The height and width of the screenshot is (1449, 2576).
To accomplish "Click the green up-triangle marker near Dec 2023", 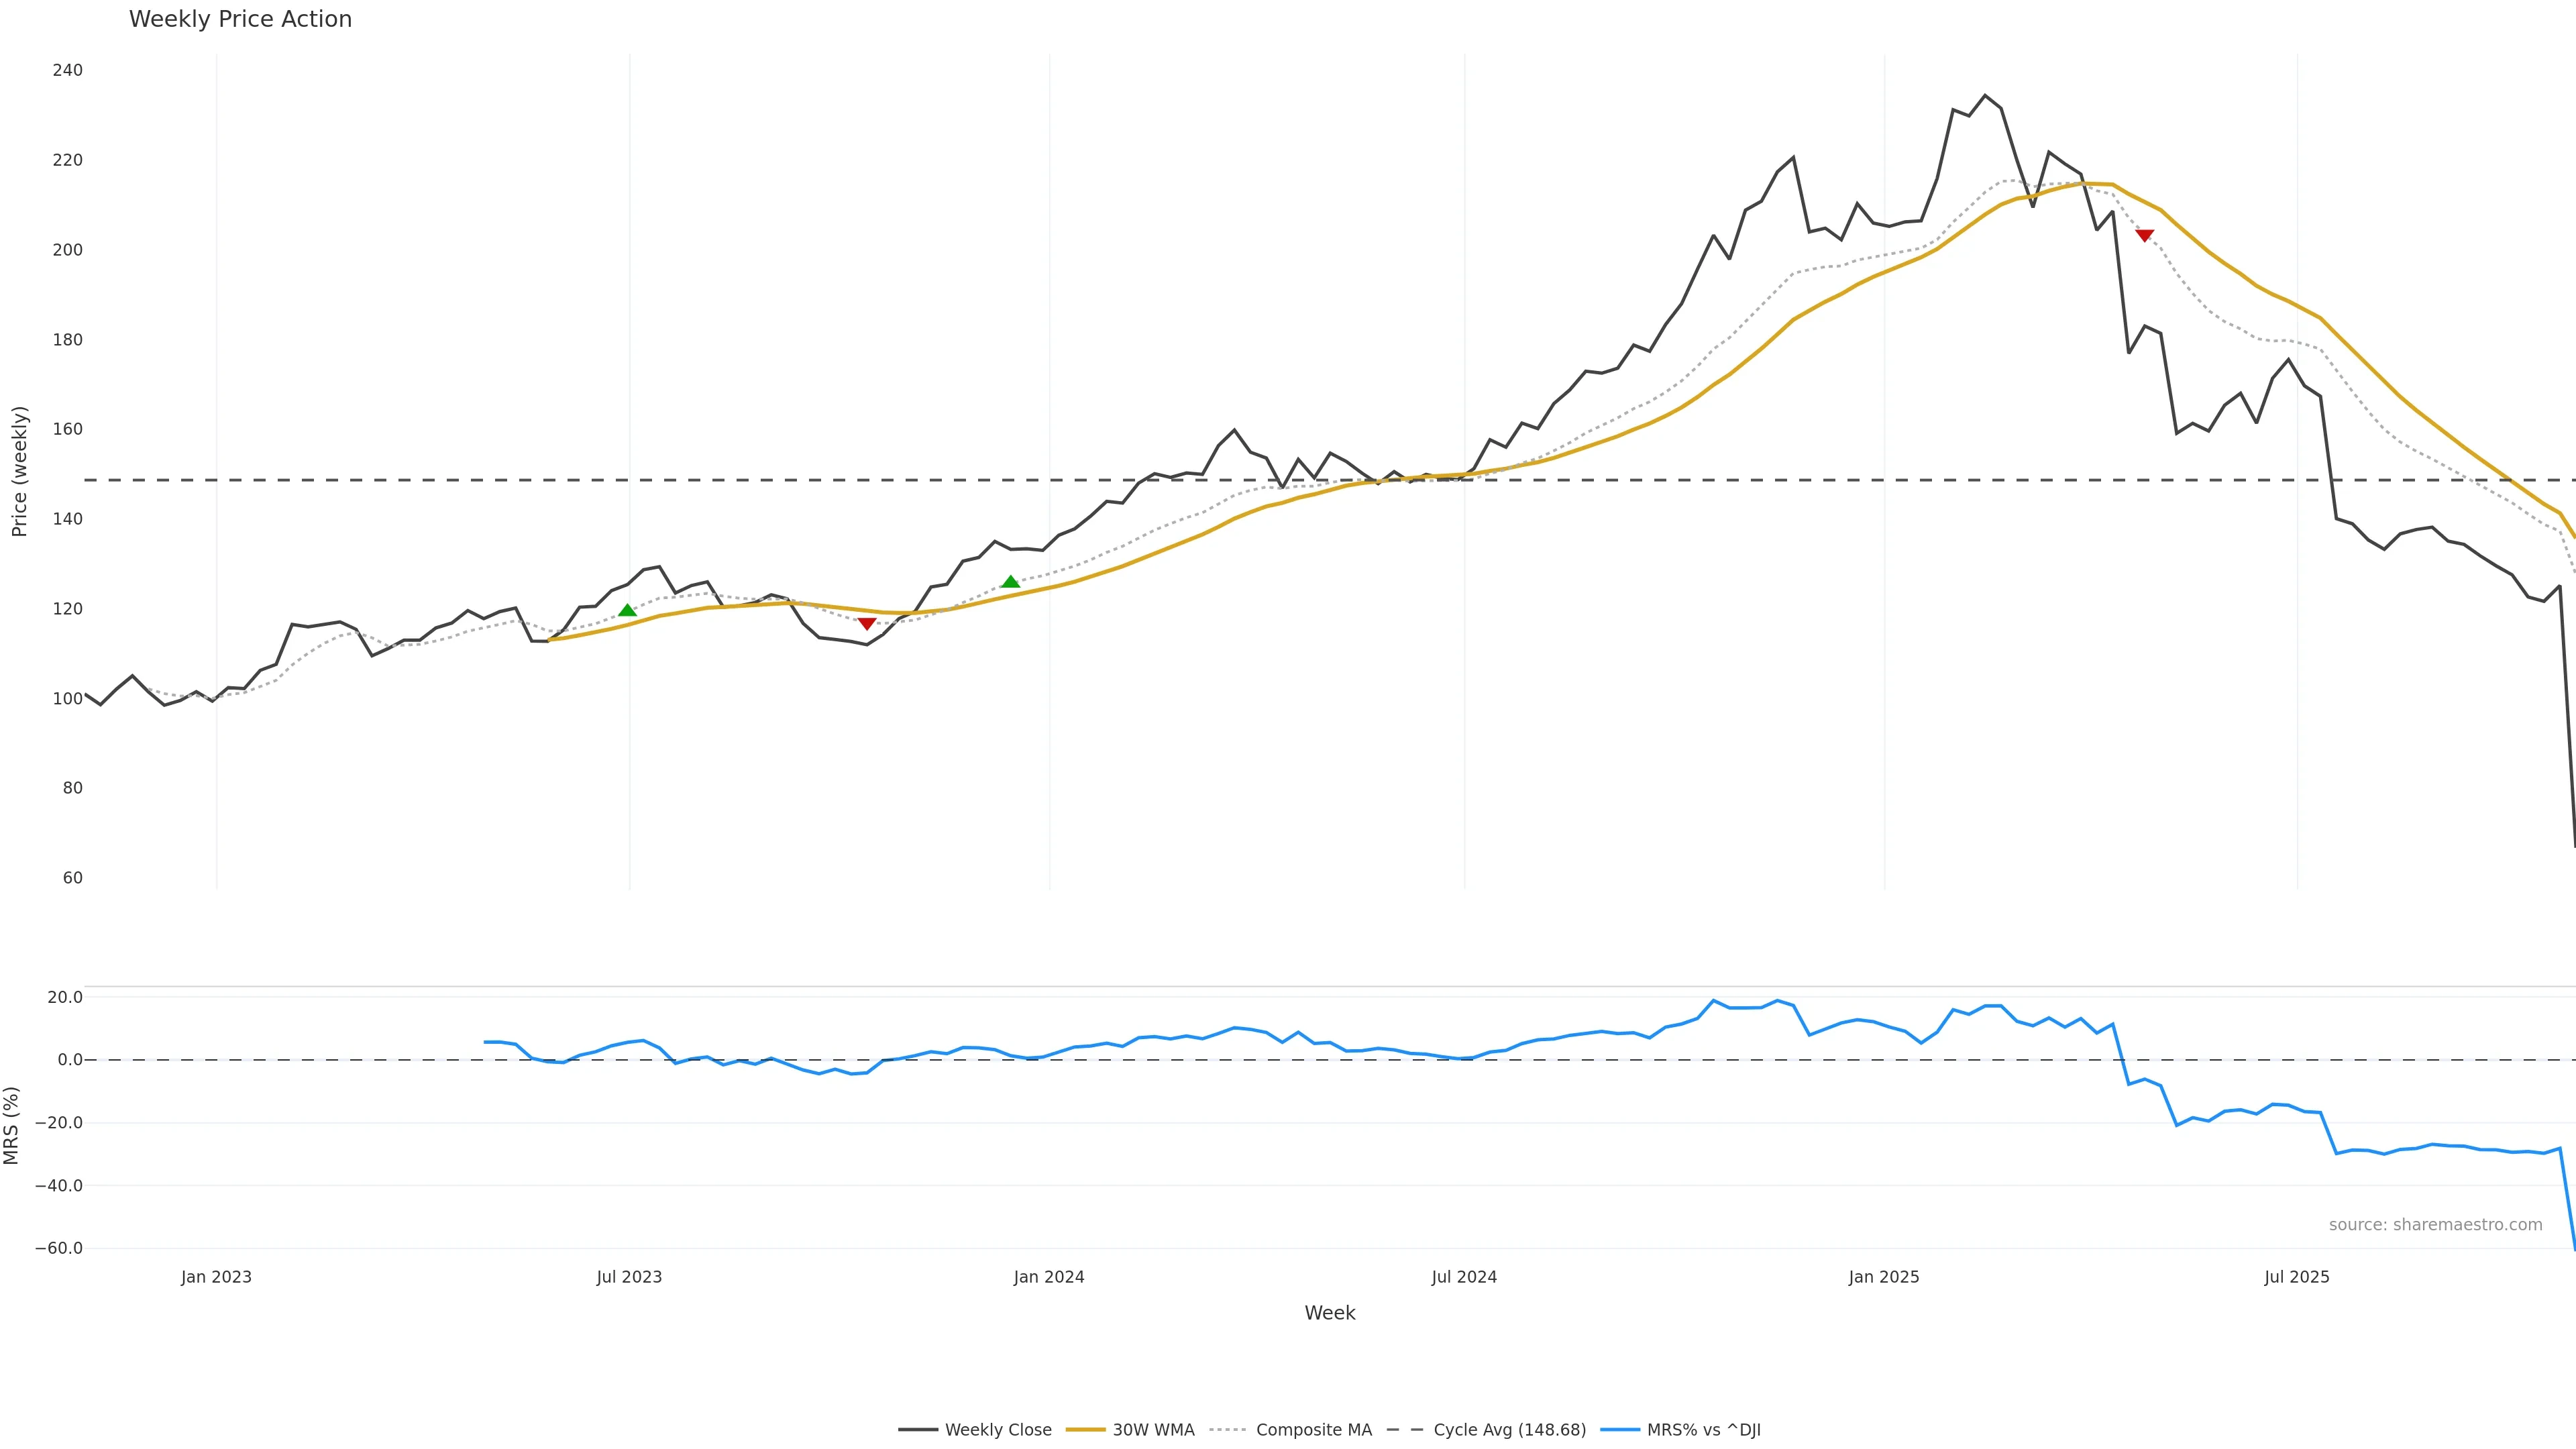I will [1010, 582].
